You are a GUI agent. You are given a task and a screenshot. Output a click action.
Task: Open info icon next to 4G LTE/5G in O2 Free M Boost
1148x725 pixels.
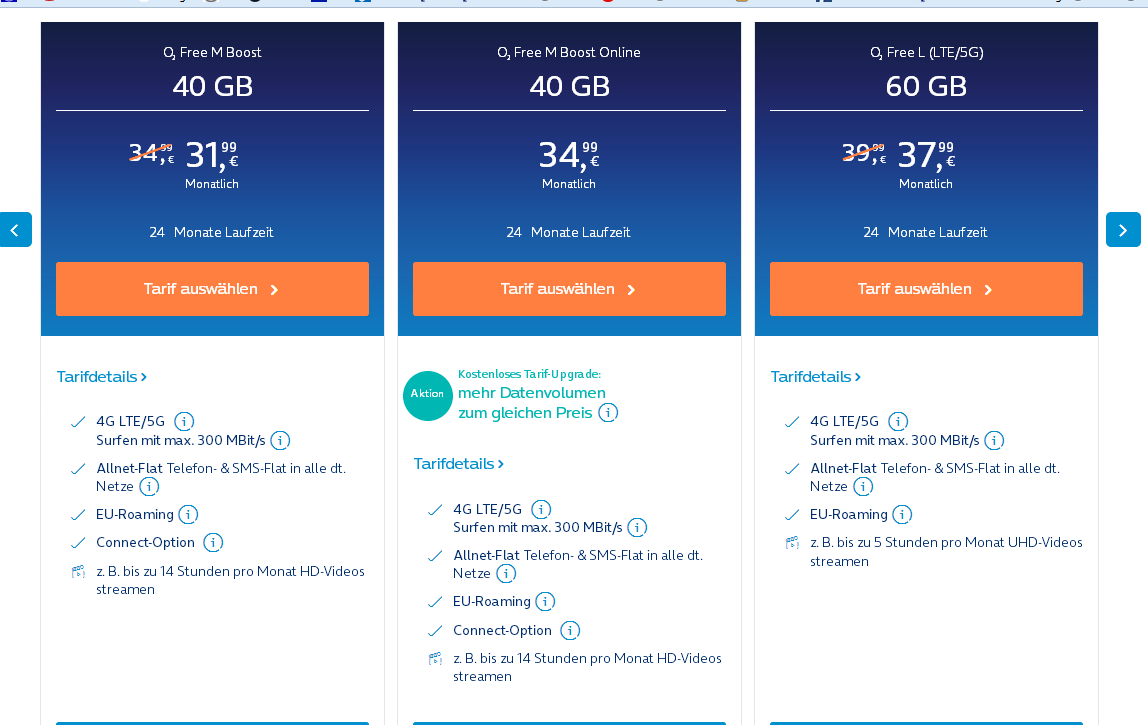pos(184,421)
